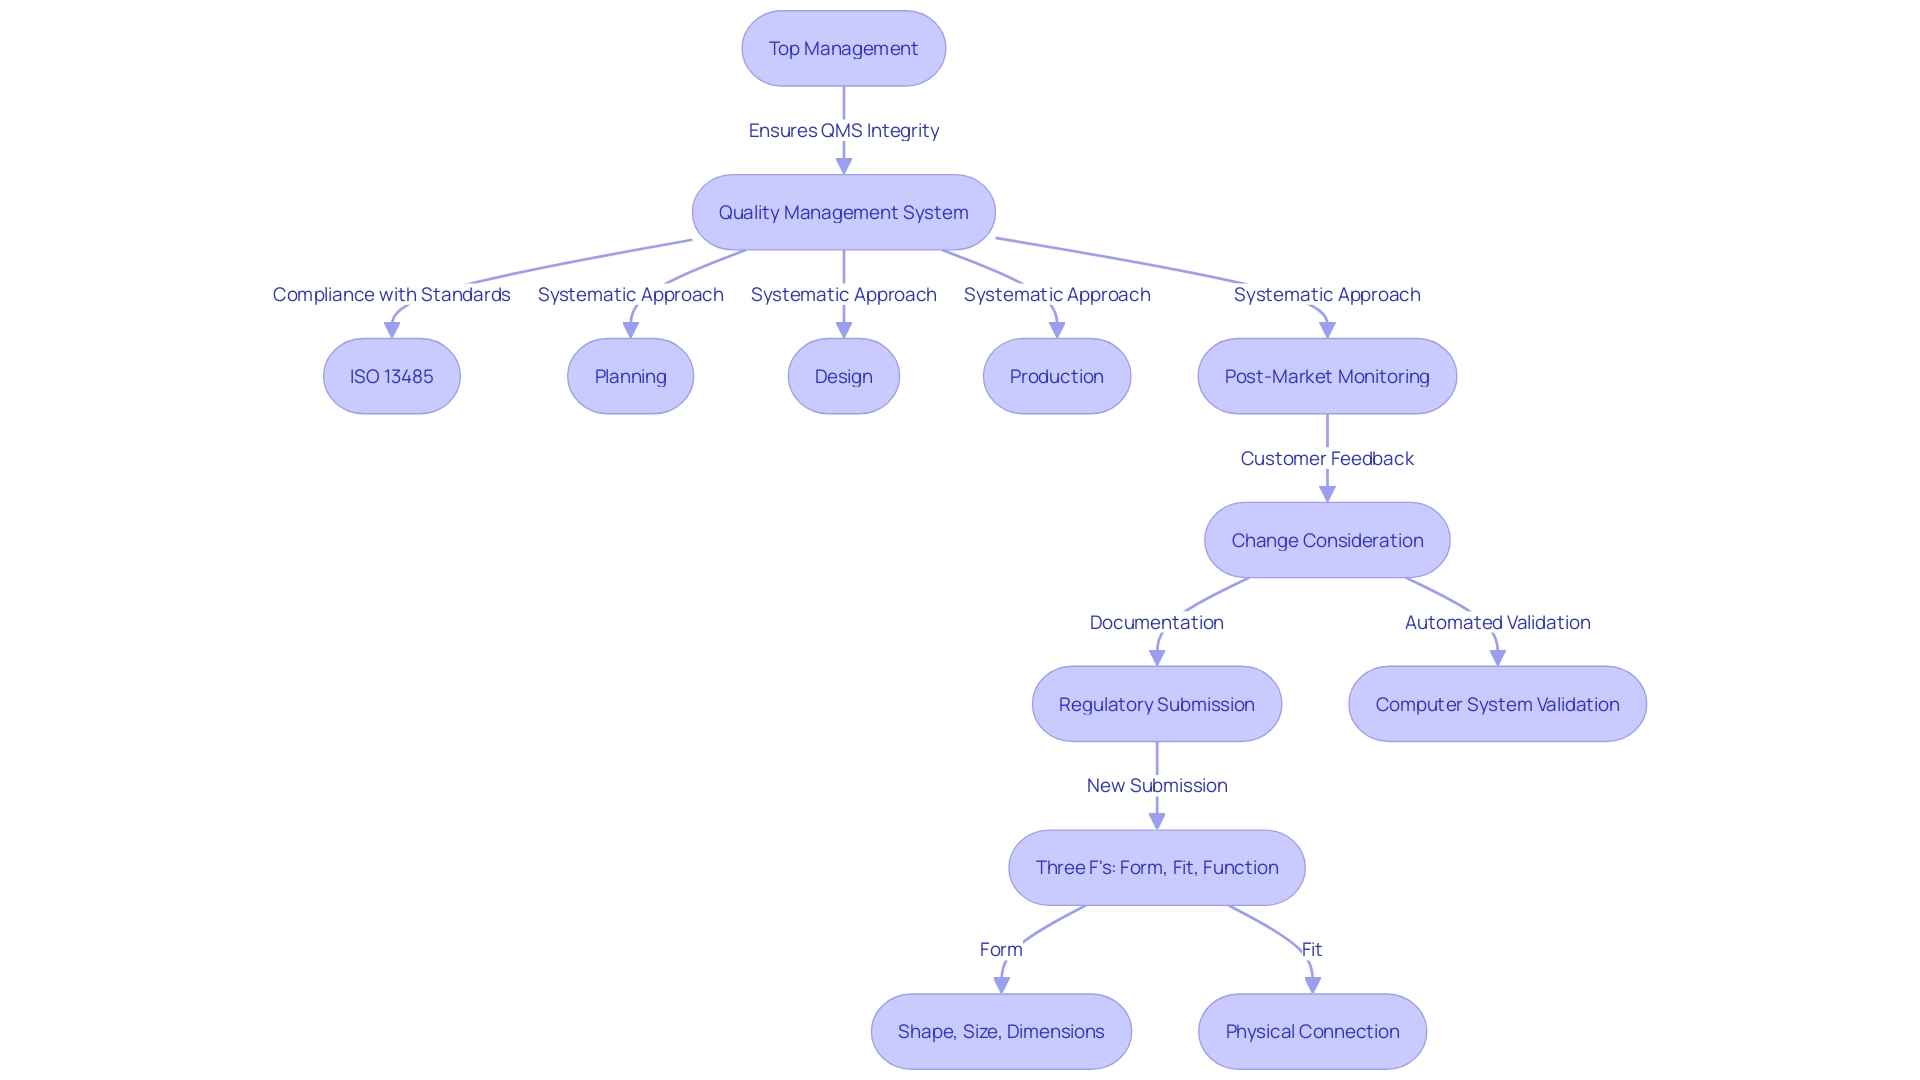The width and height of the screenshot is (1920, 1080).
Task: Click the Top Management node icon
Action: [x=843, y=49]
